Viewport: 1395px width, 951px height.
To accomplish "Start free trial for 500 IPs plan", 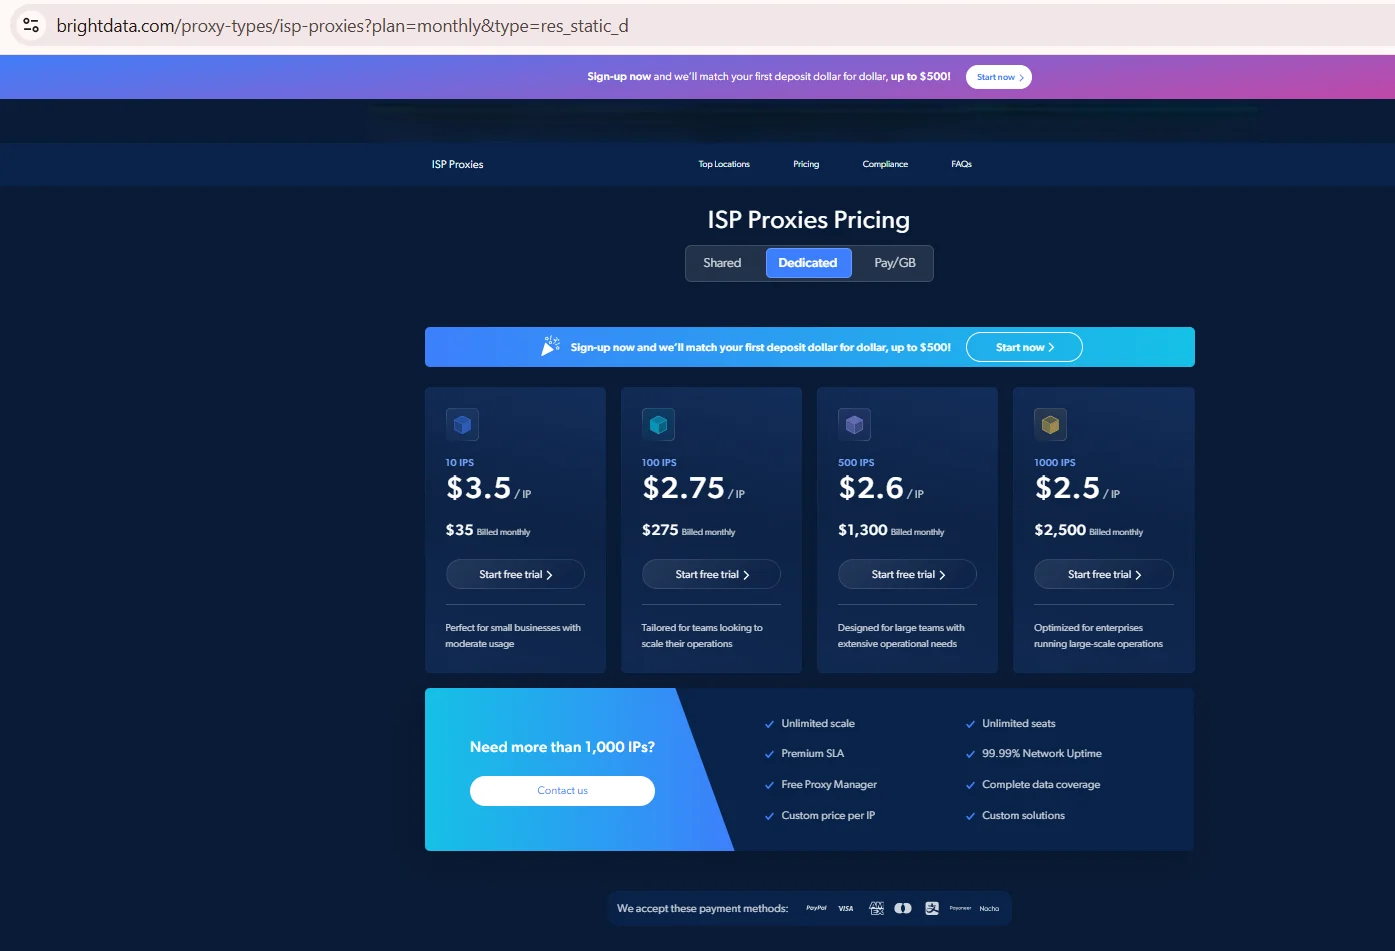I will click(907, 574).
